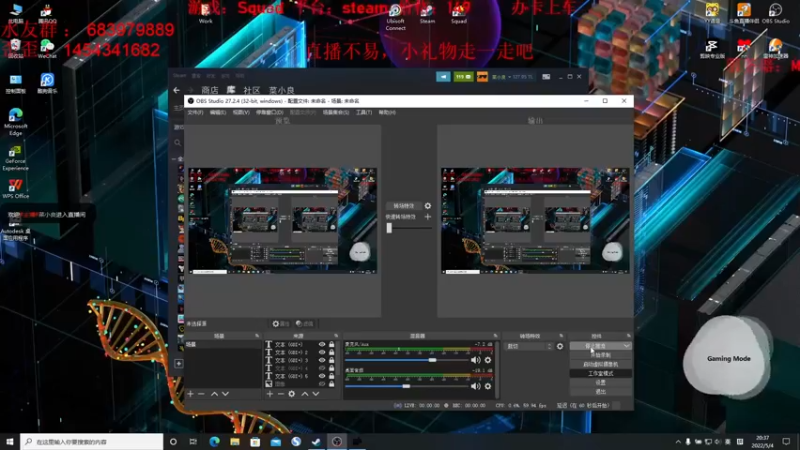Move the selected source down in Sources
The width and height of the screenshot is (800, 450).
coord(316,394)
